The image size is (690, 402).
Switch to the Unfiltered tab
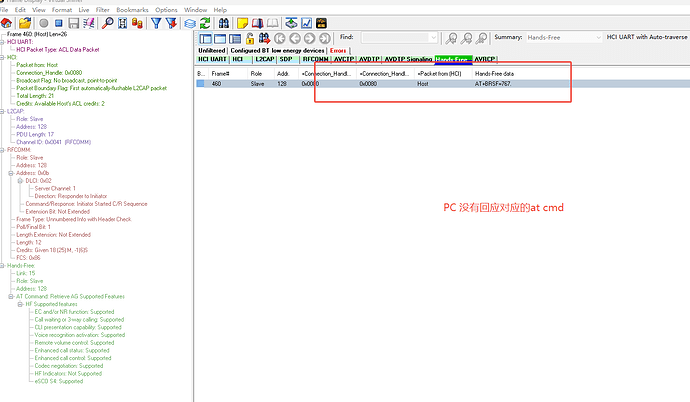coord(212,51)
